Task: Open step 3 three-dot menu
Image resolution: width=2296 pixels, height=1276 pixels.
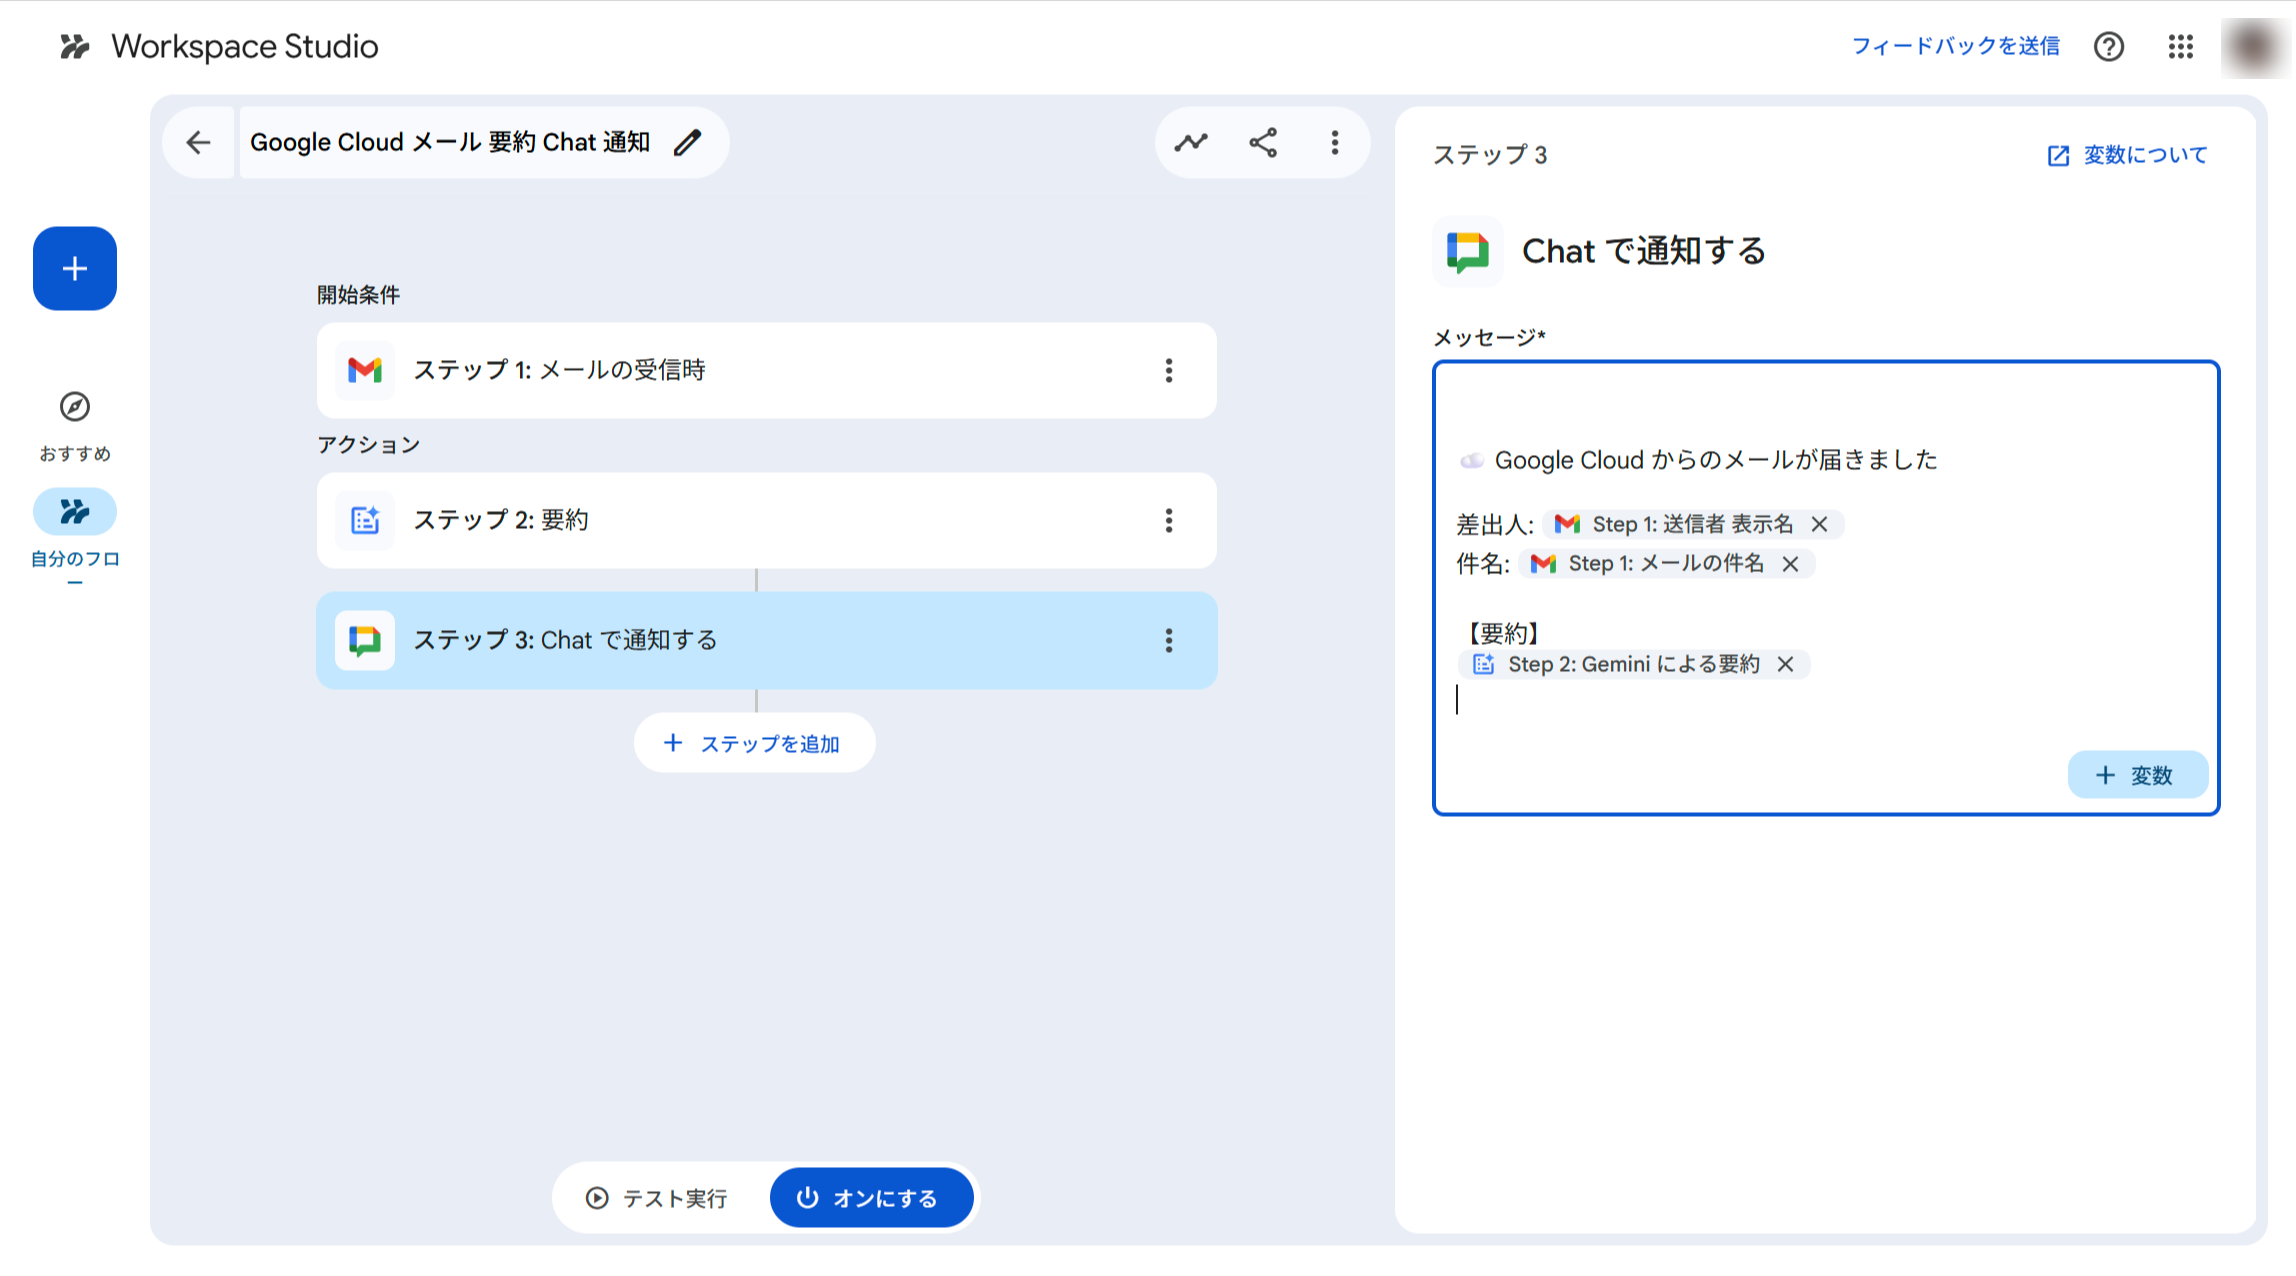Action: pos(1168,640)
